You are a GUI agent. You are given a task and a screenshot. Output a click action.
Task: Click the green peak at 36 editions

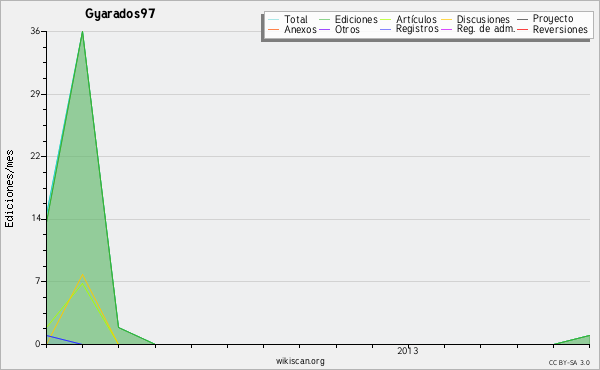click(82, 32)
